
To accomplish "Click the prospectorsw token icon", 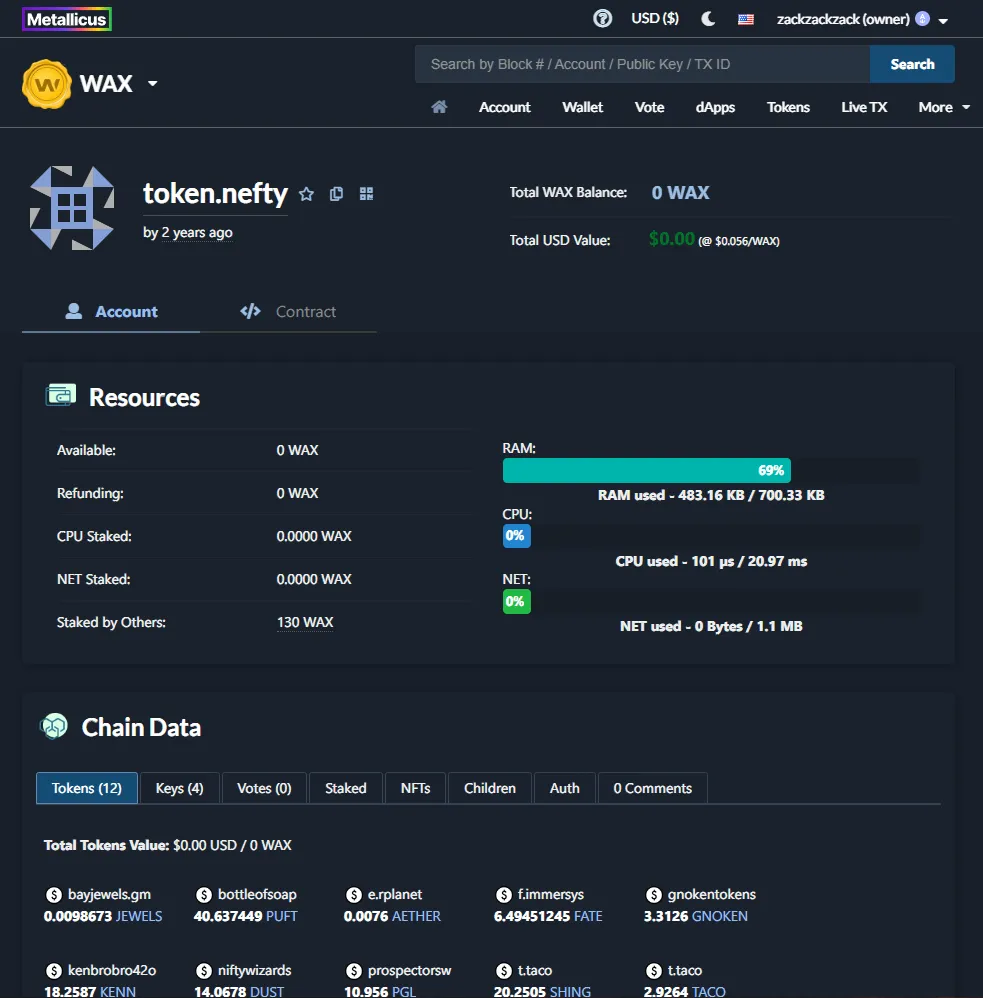I will [353, 971].
